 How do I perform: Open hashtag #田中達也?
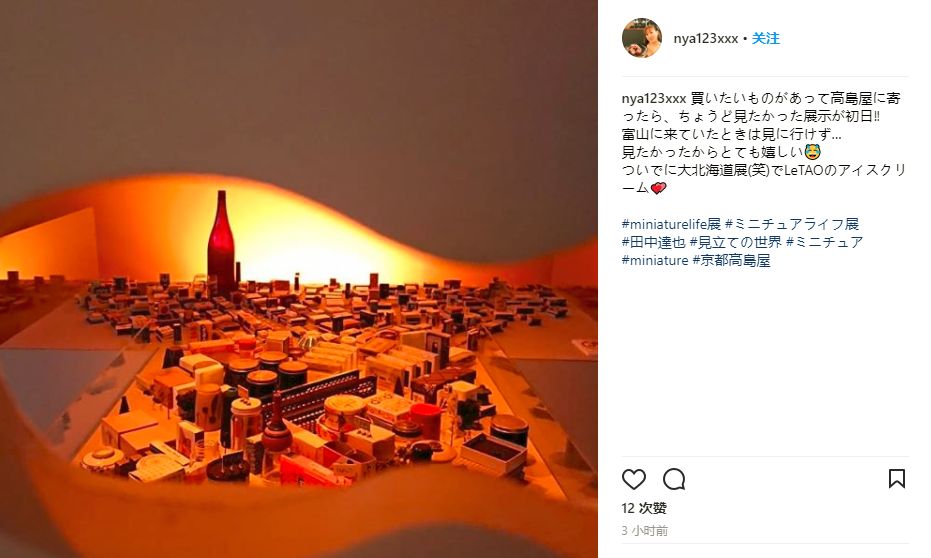tap(653, 242)
